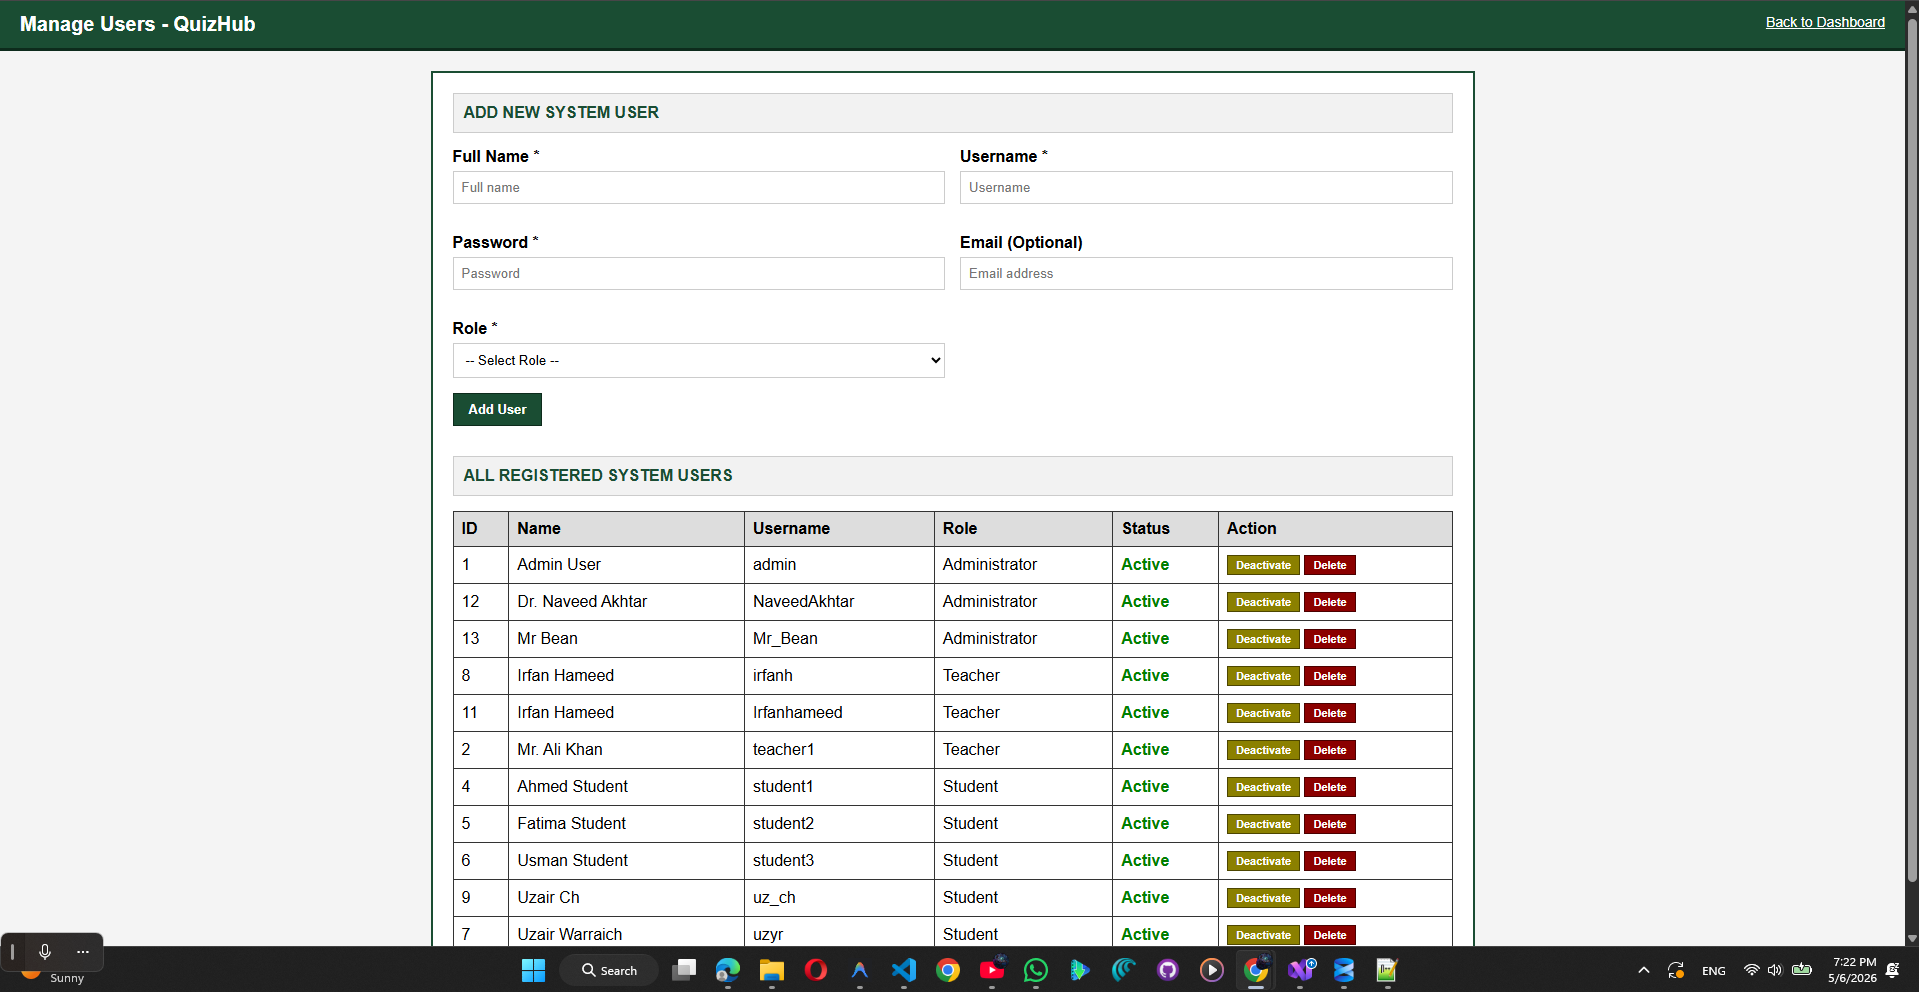The width and height of the screenshot is (1919, 992).
Task: Deactivate Dr. Naveed Akhtar's account
Action: [x=1263, y=602]
